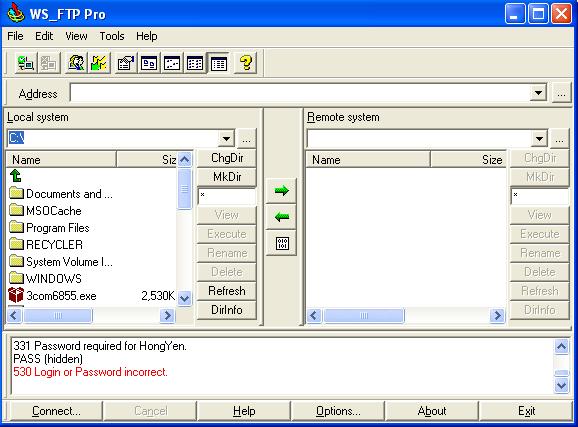Click green left arrow to download files

click(282, 217)
